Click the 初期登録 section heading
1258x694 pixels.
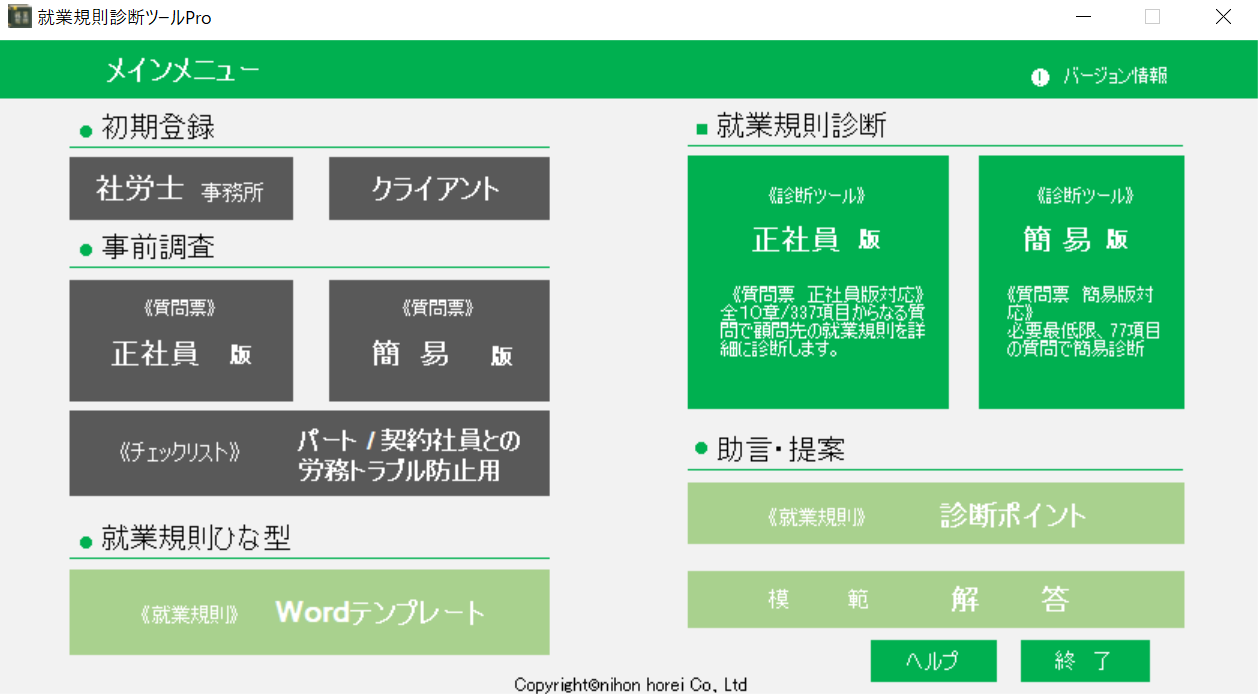(x=158, y=128)
